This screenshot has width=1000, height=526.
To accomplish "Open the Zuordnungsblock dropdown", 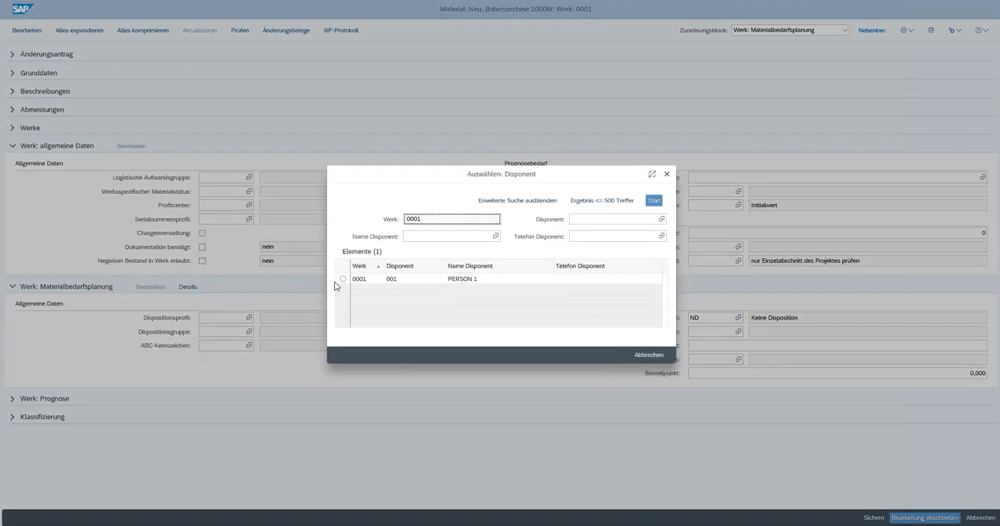I will [x=790, y=30].
